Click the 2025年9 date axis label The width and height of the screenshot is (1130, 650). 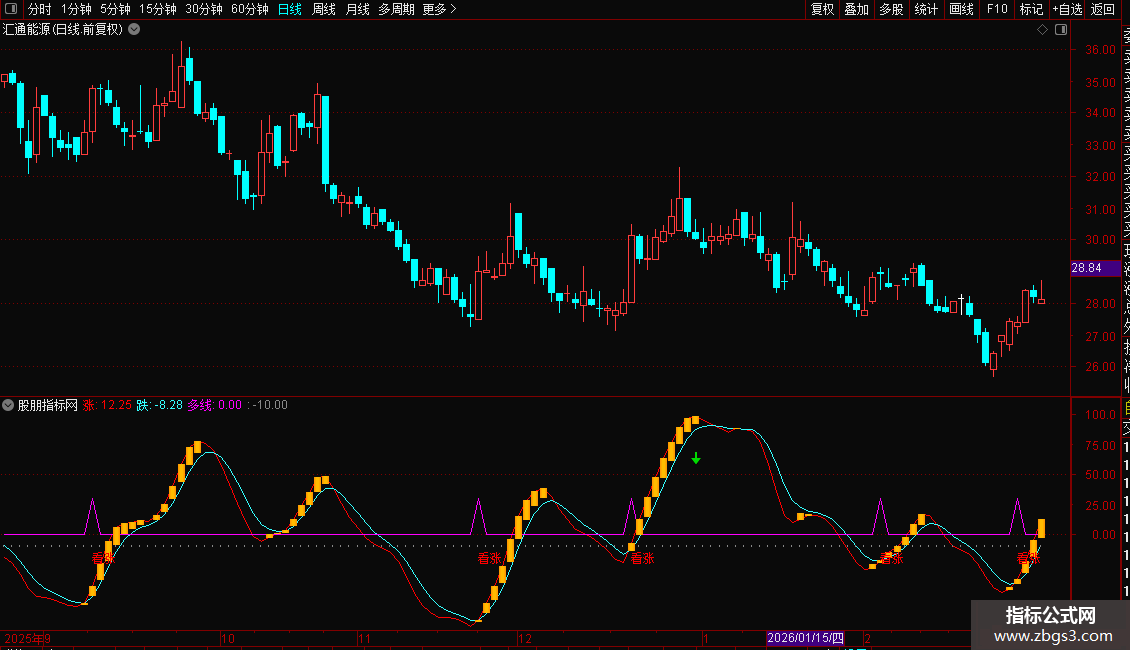[27, 638]
